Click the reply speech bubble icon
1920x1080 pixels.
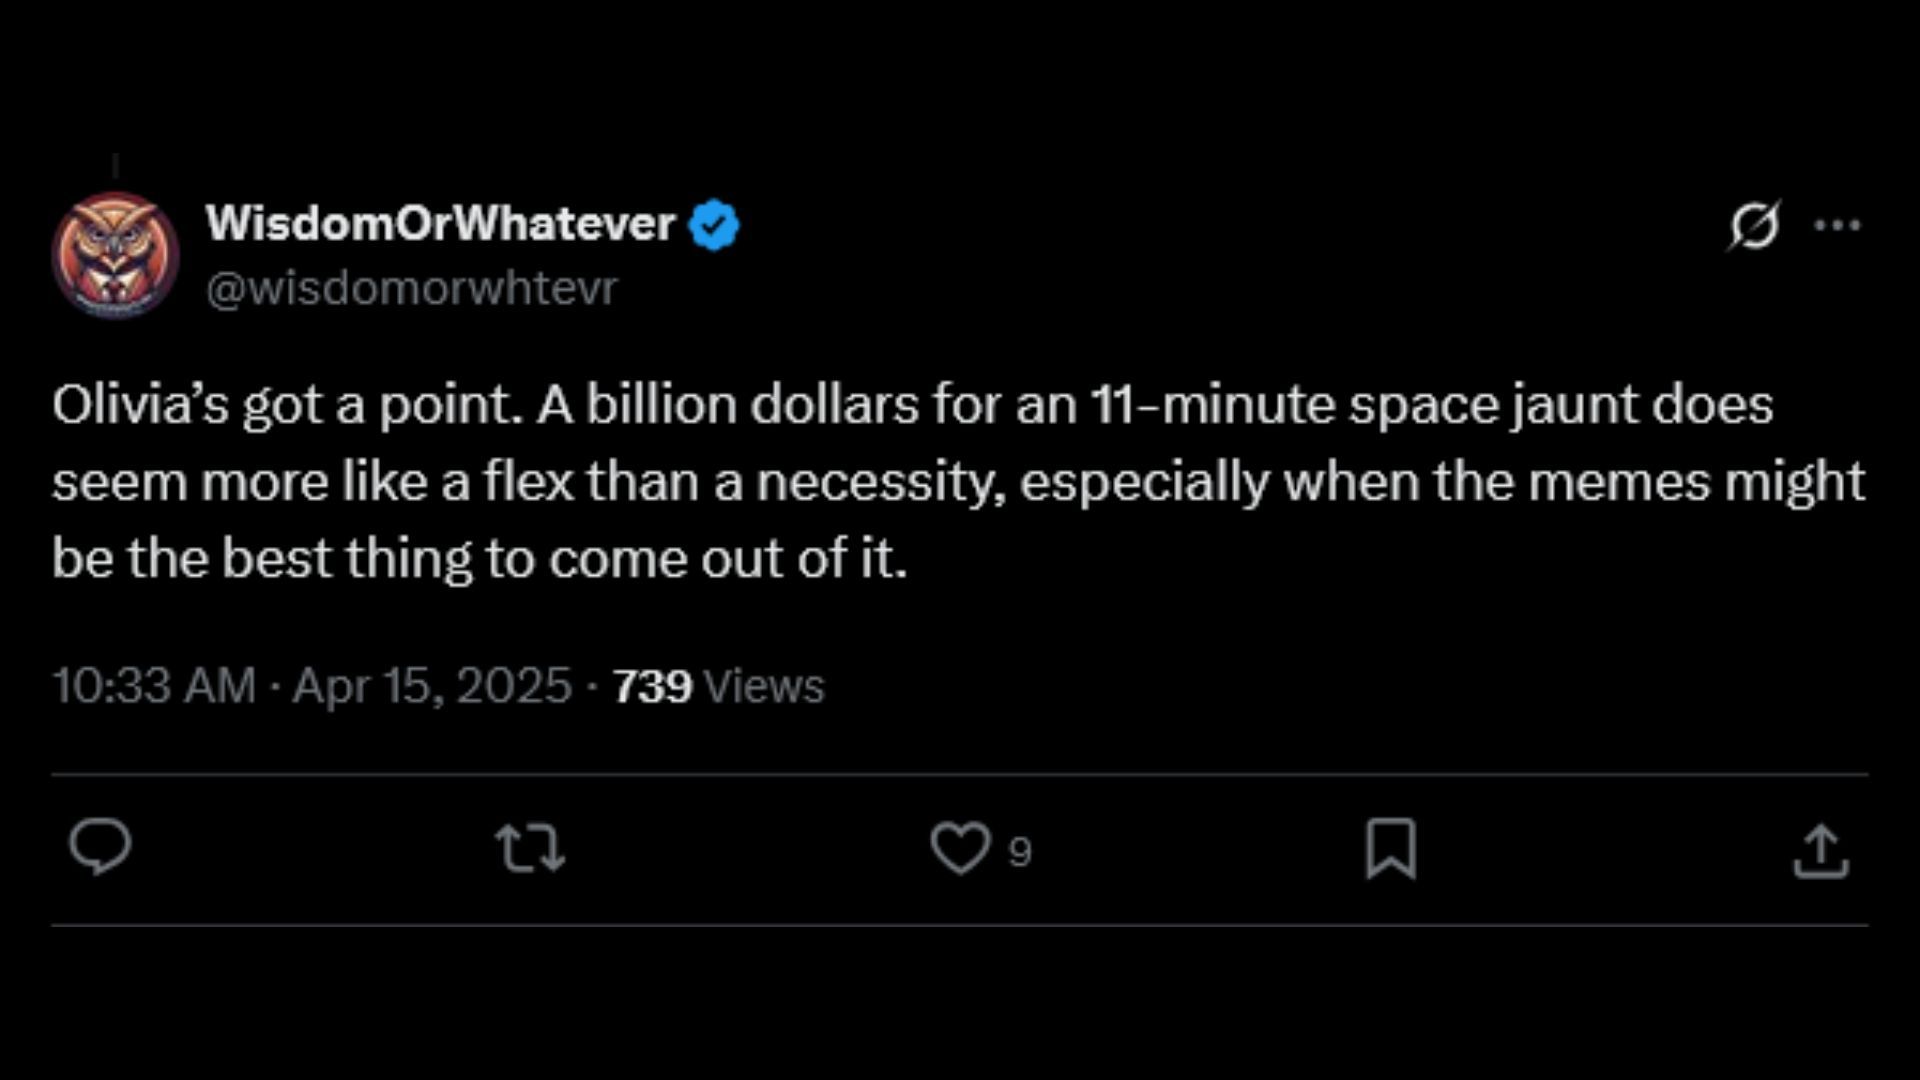tap(100, 847)
